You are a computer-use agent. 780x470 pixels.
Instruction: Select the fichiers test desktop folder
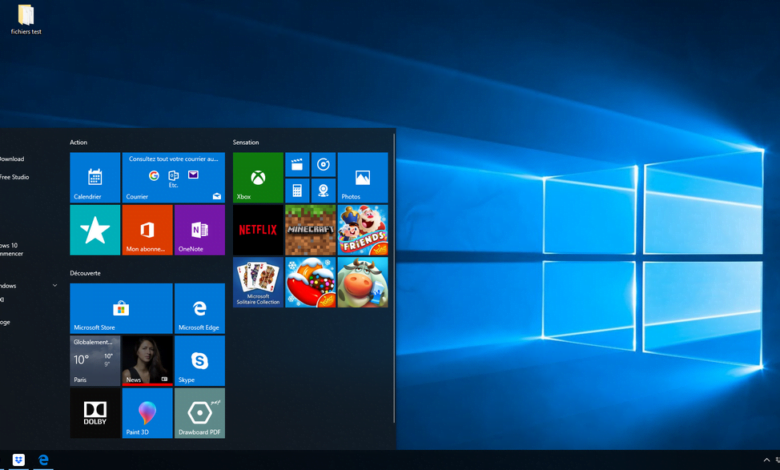[26, 19]
